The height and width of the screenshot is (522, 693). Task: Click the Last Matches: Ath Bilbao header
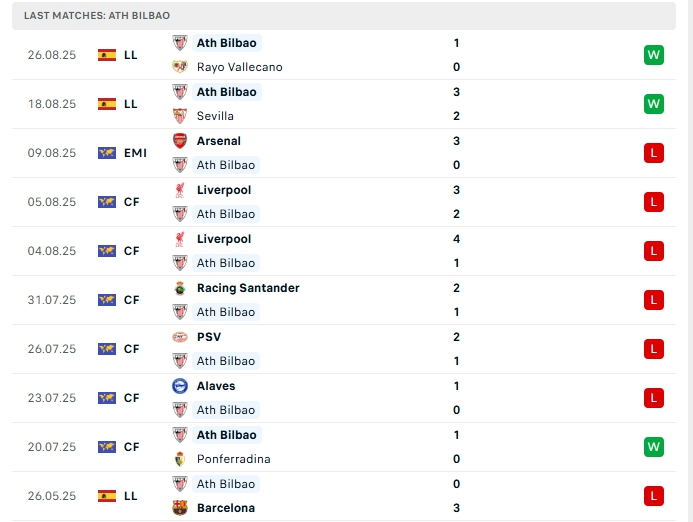pos(97,16)
